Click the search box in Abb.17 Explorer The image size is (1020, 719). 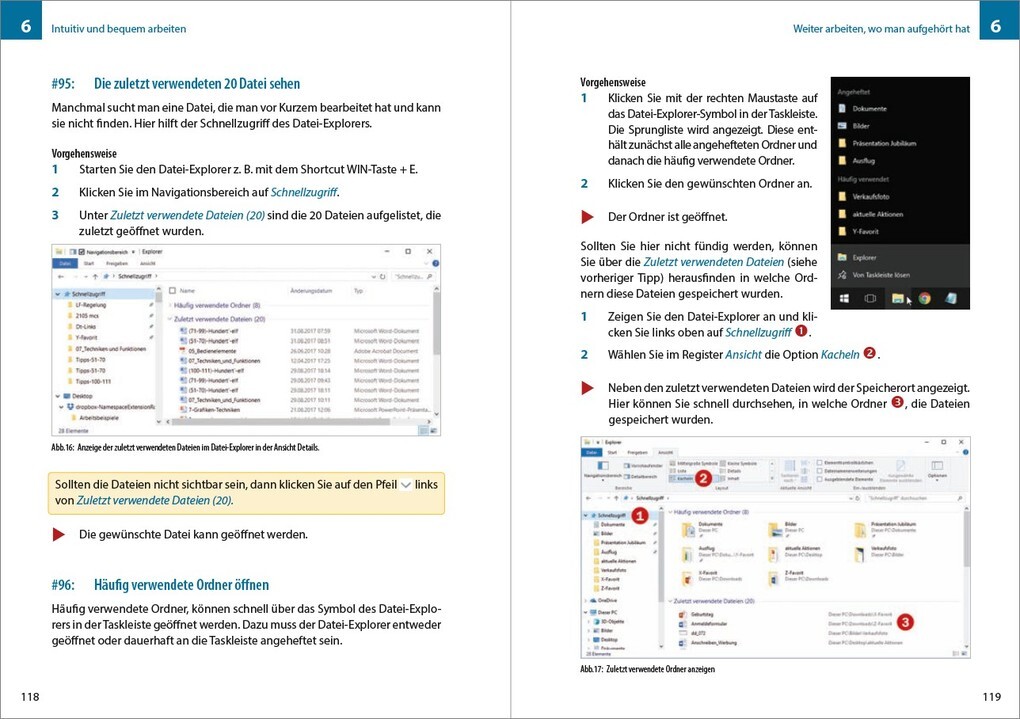pos(915,498)
